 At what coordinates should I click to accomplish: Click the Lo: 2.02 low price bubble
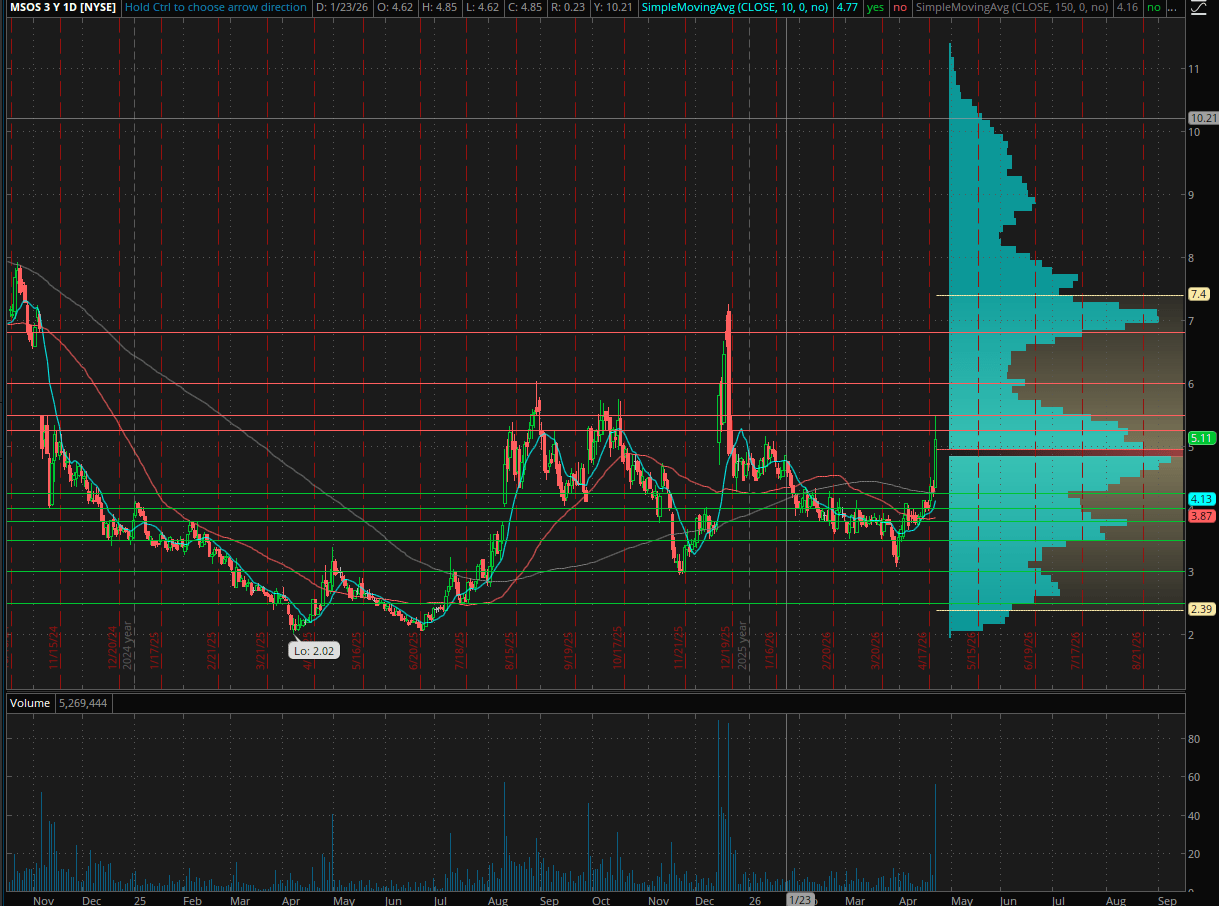tap(316, 651)
